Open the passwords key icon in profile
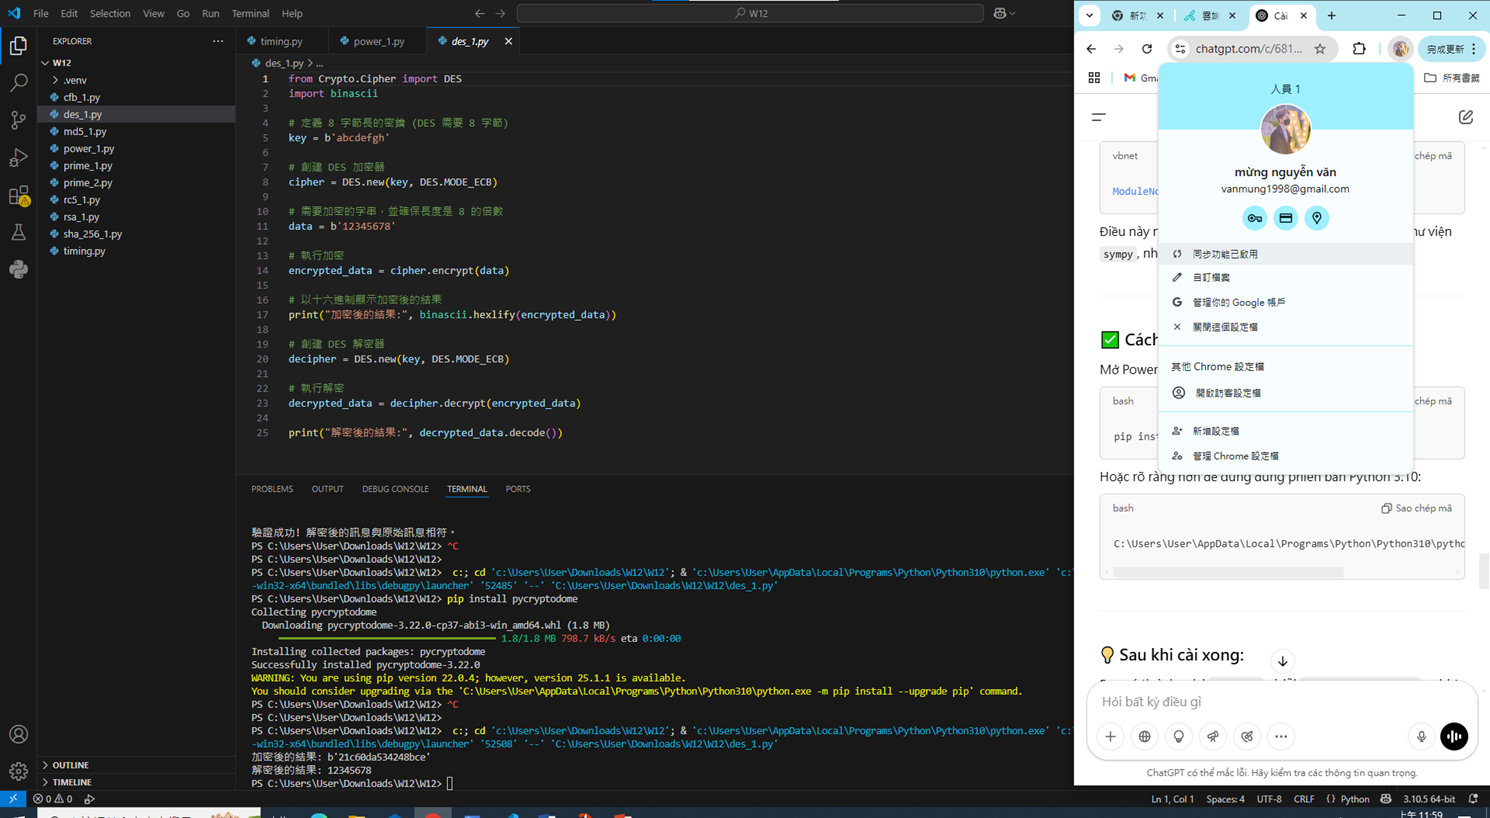 (1254, 218)
